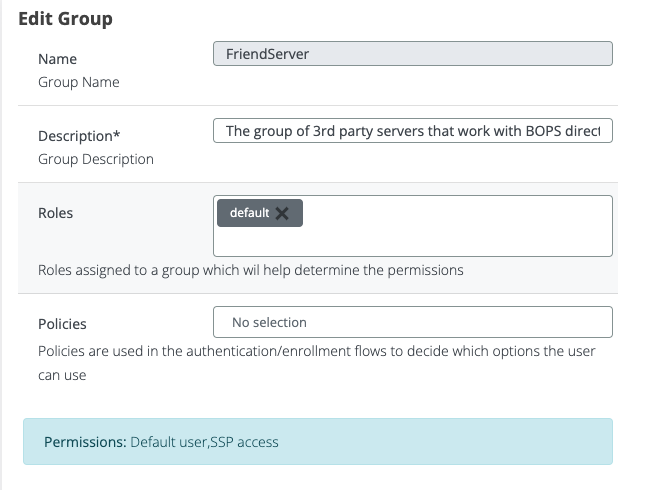Click the Policies field label
This screenshot has height=490, width=657.
(62, 324)
